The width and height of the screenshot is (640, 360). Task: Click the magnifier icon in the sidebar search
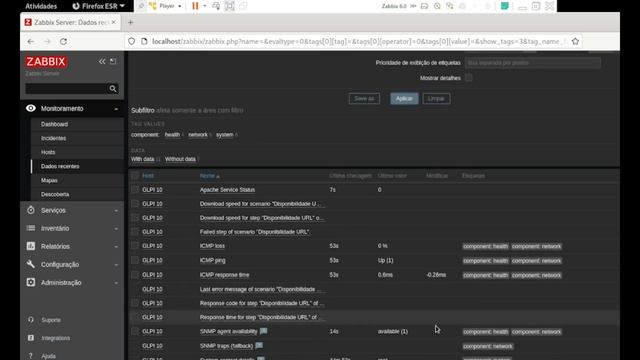pos(113,89)
